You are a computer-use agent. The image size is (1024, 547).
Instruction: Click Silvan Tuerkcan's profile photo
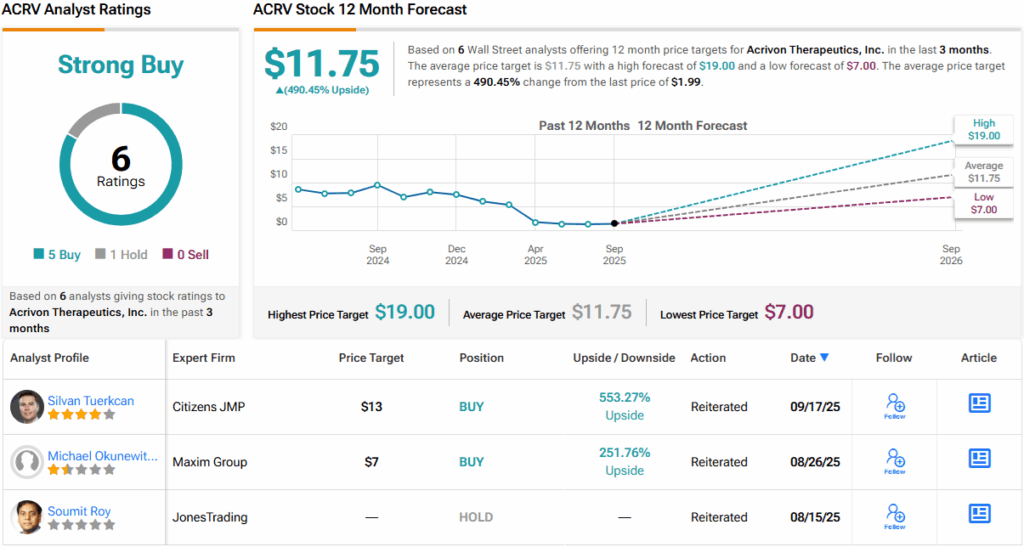27,407
